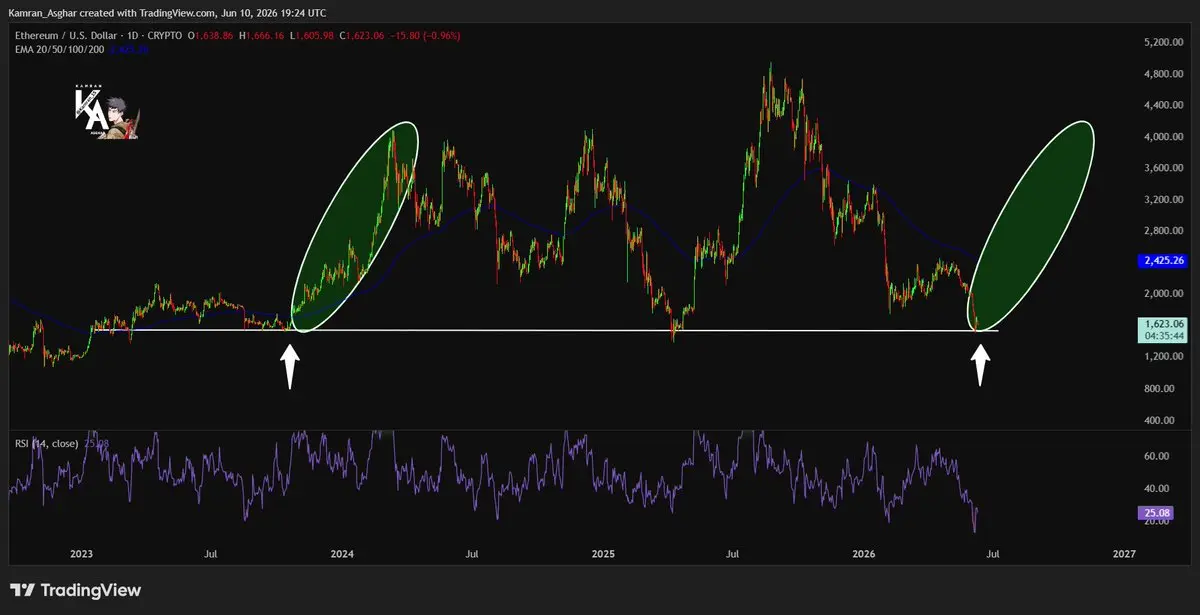1200x615 pixels.
Task: Click the purple 25.08 RSI value tag
Action: 1154,513
